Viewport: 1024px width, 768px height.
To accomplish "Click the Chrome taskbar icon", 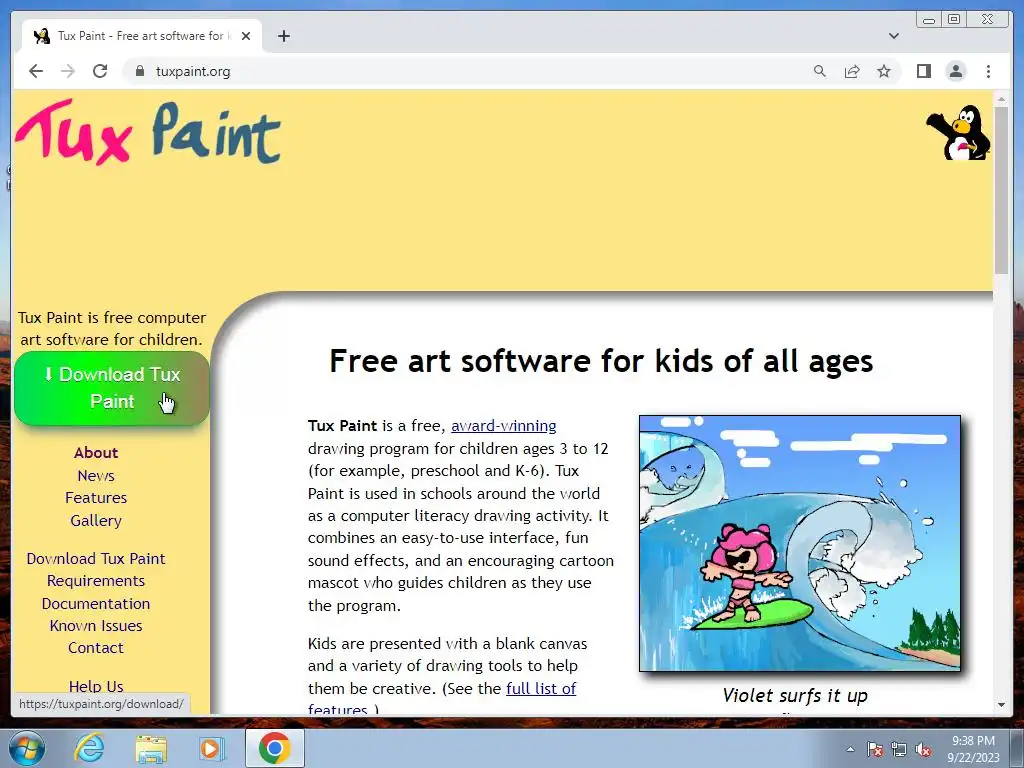I will [274, 748].
